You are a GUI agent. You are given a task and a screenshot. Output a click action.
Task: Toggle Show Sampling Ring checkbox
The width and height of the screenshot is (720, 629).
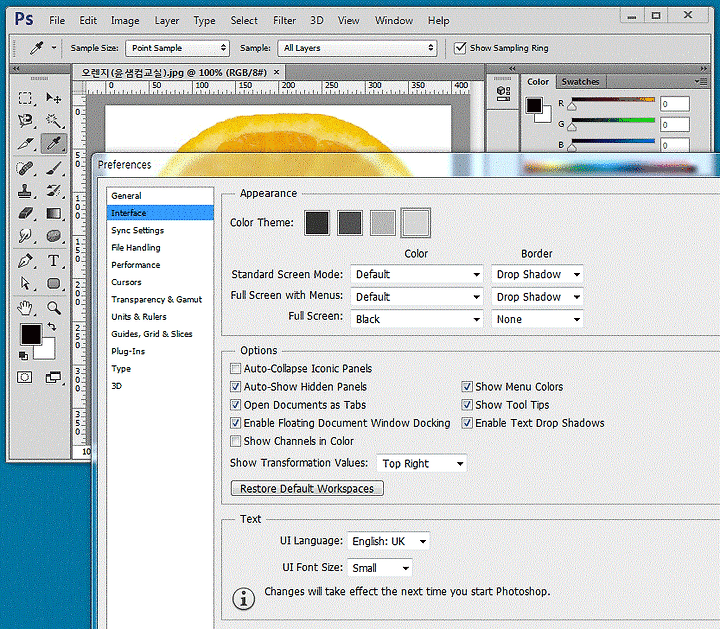point(460,48)
